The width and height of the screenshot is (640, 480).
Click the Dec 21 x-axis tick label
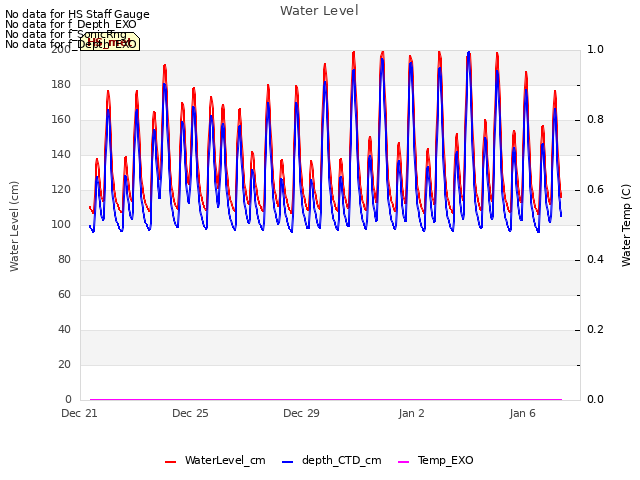79,413
